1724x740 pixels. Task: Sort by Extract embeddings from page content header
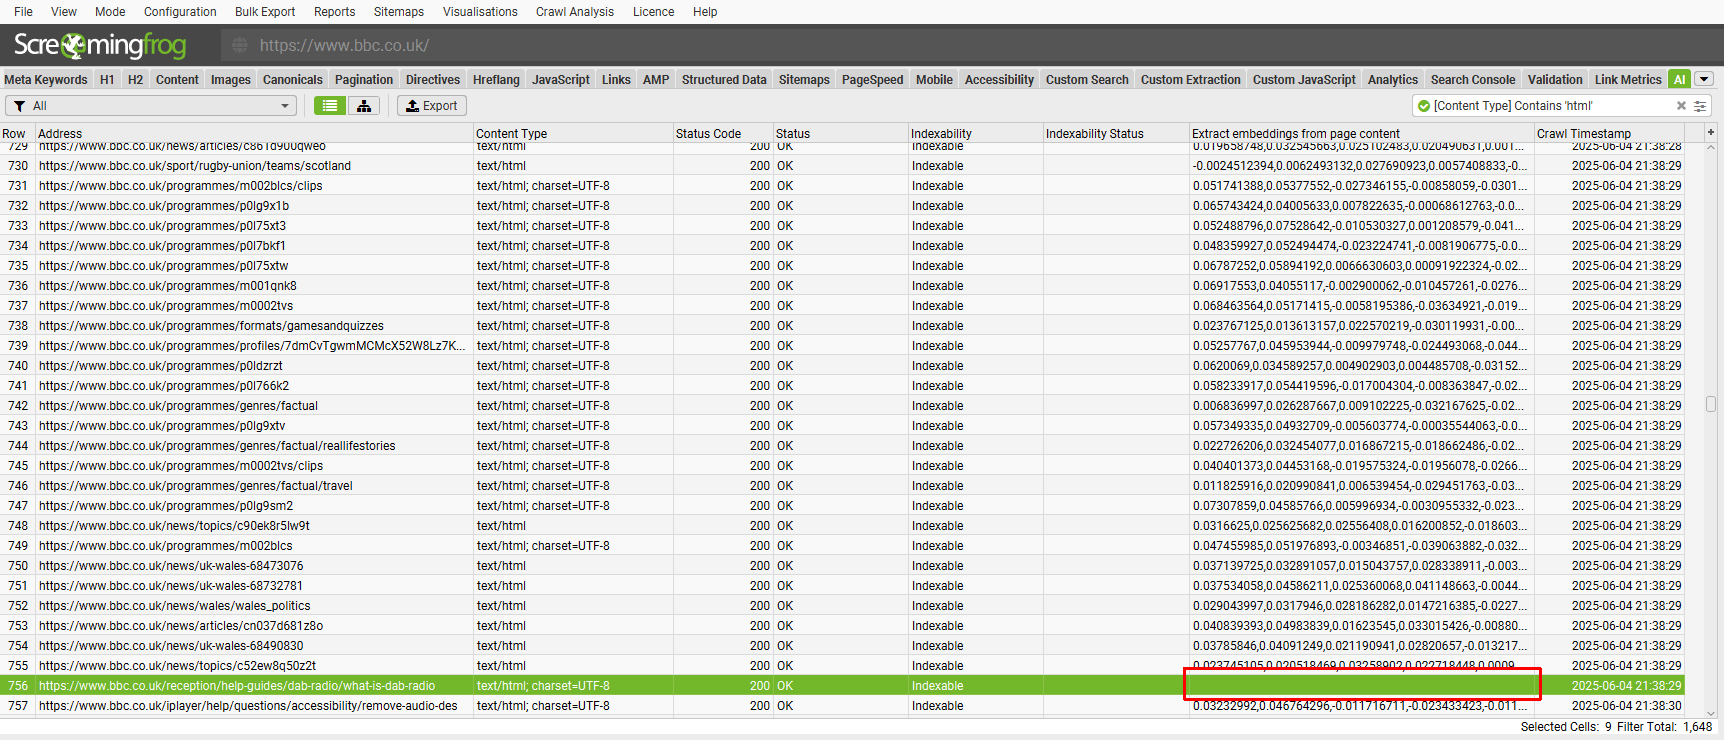pos(1362,133)
